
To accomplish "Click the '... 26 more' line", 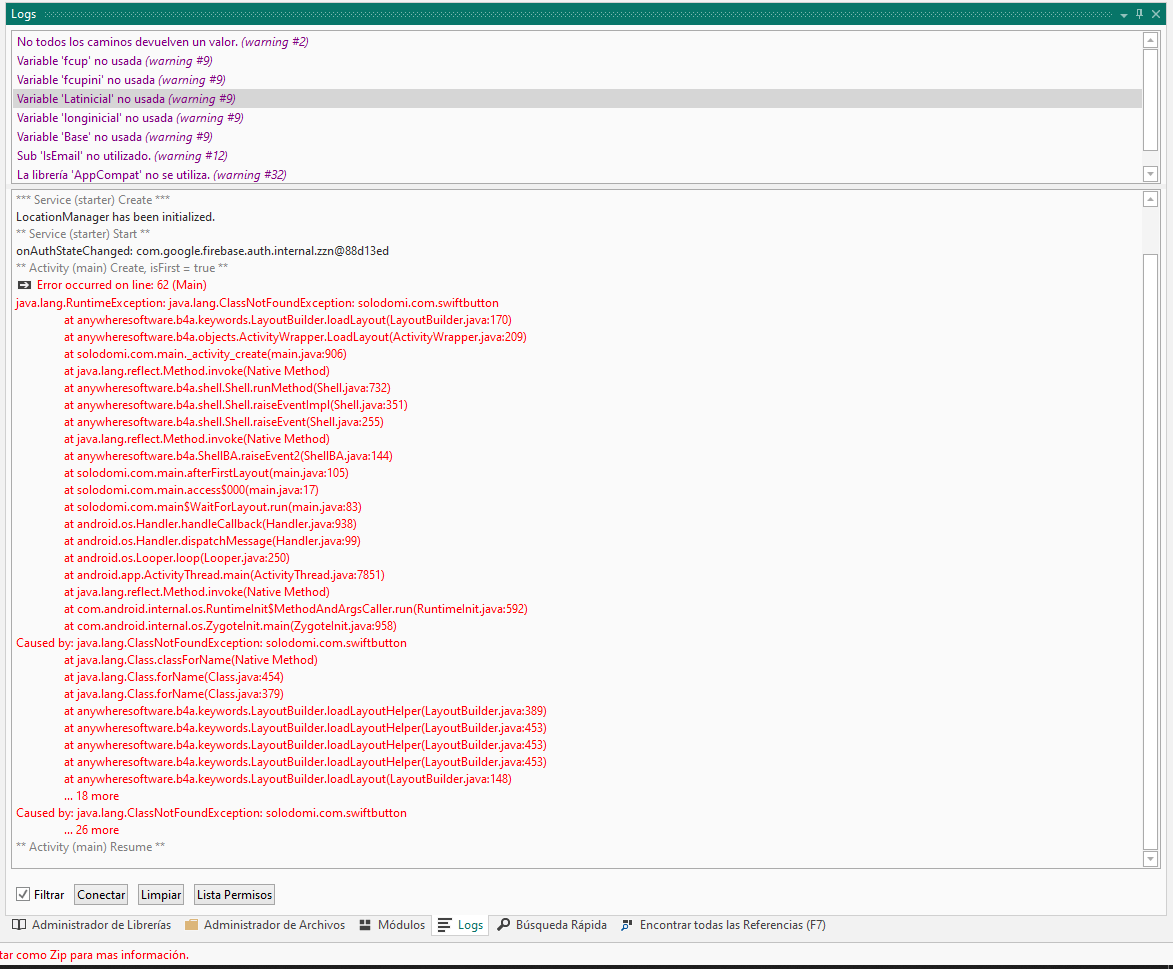I will point(91,830).
